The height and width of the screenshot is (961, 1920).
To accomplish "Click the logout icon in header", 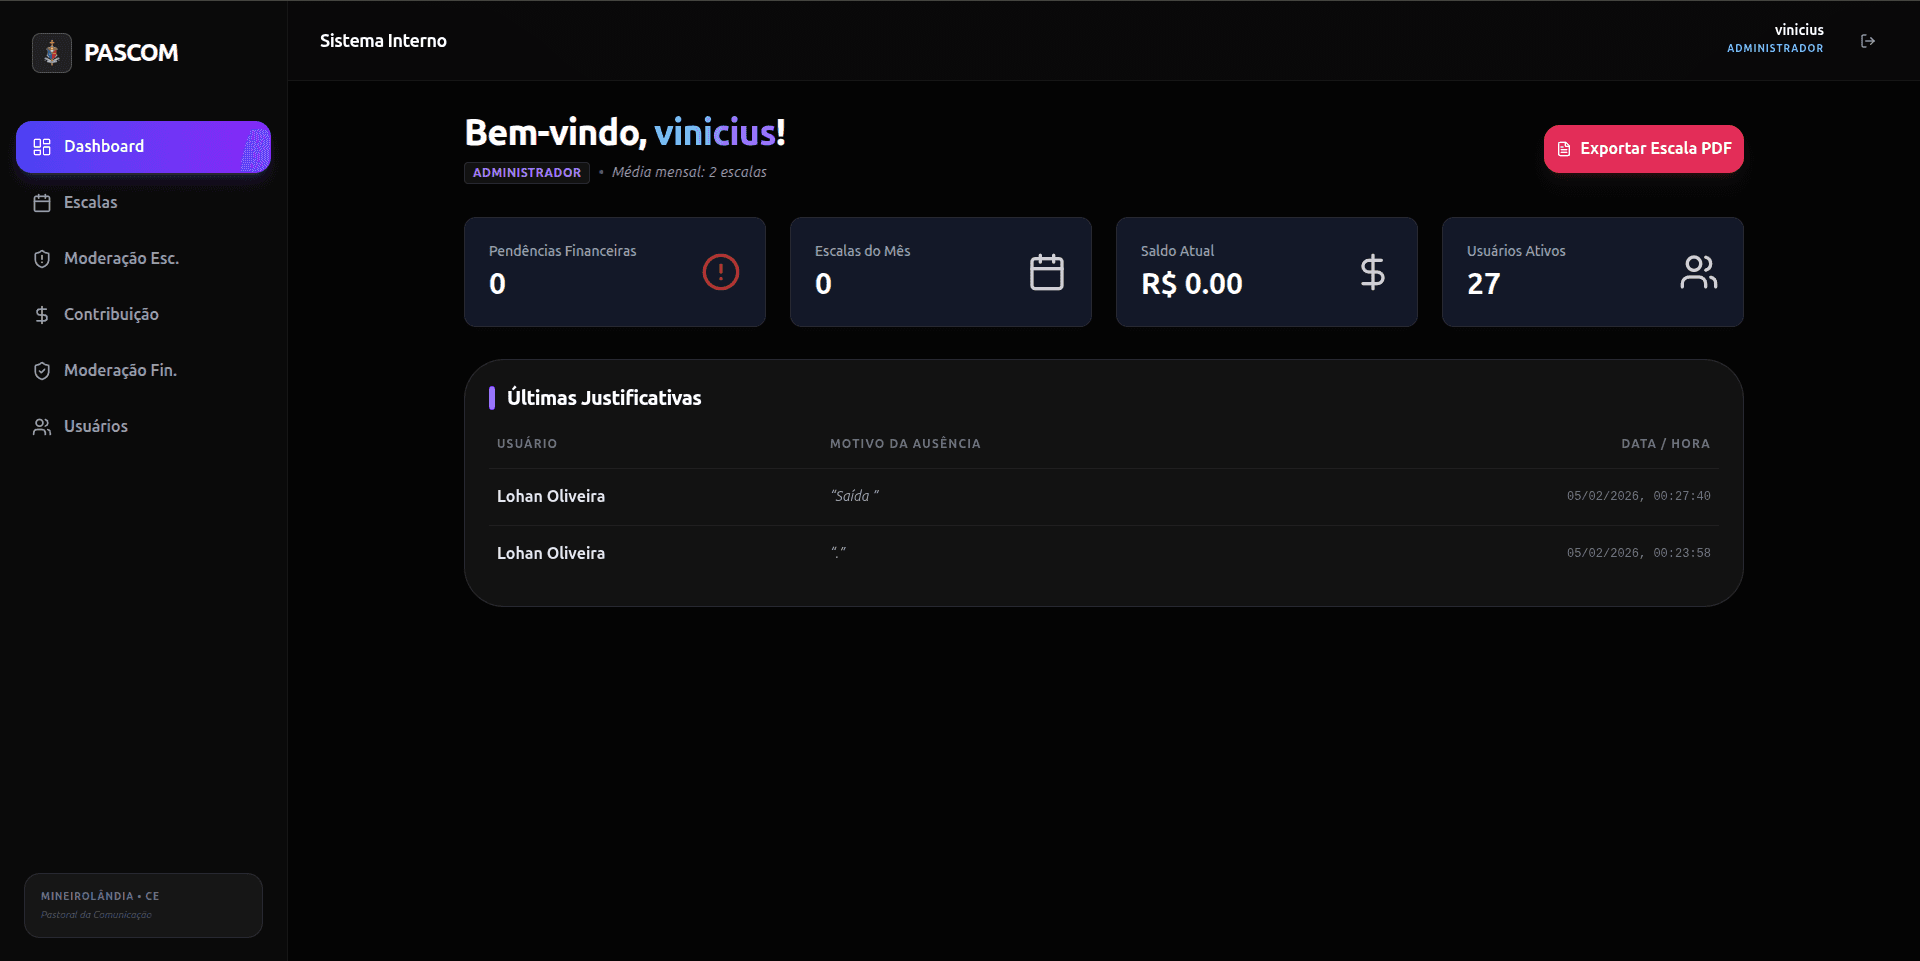I will pyautogui.click(x=1867, y=41).
